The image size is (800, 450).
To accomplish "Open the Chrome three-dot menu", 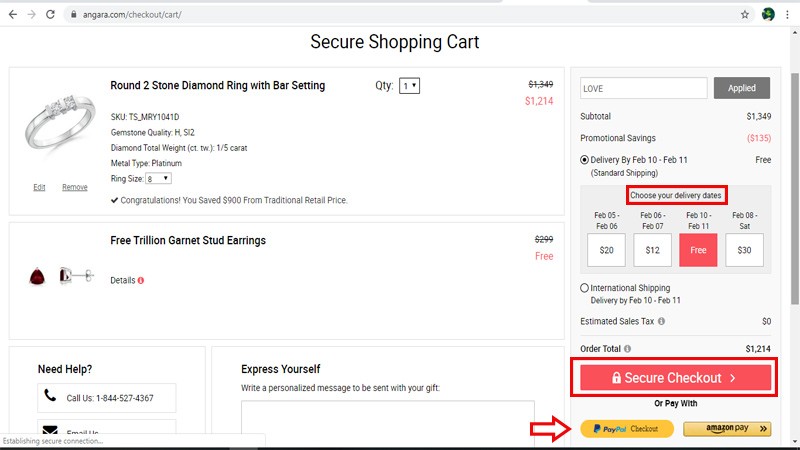I will coord(789,15).
